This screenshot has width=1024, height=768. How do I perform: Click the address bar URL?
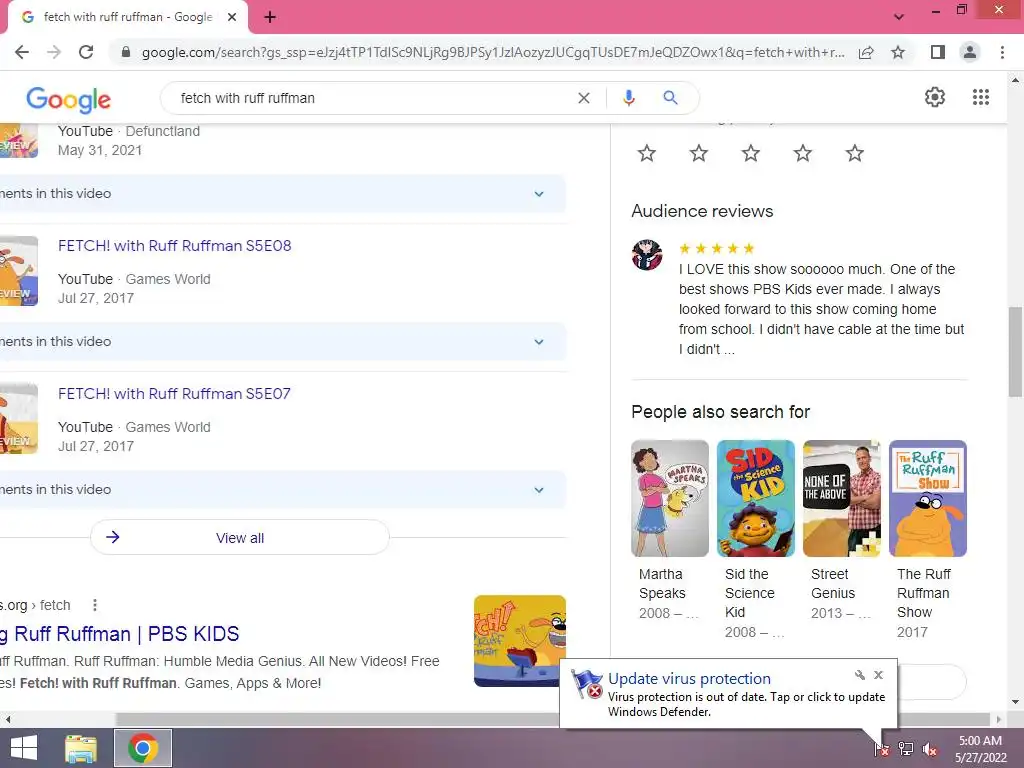point(493,52)
